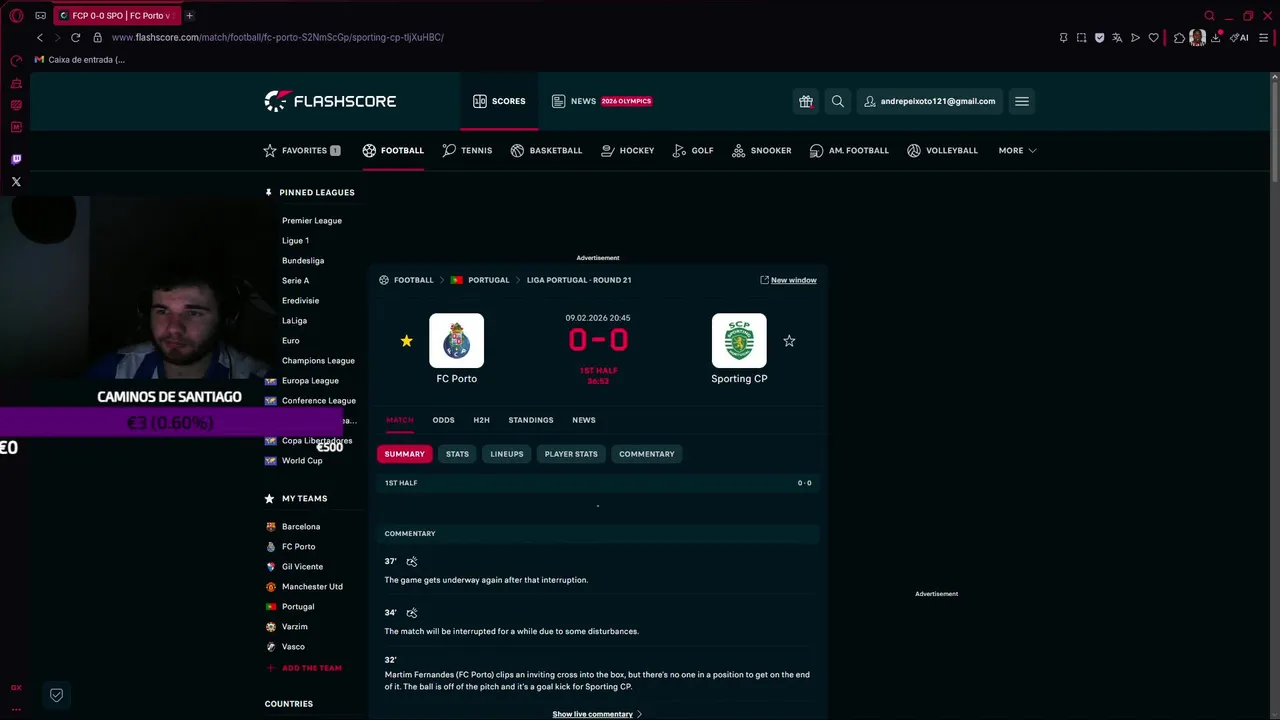Go back with the browser back arrow
This screenshot has width=1280, height=720.
pyautogui.click(x=40, y=37)
